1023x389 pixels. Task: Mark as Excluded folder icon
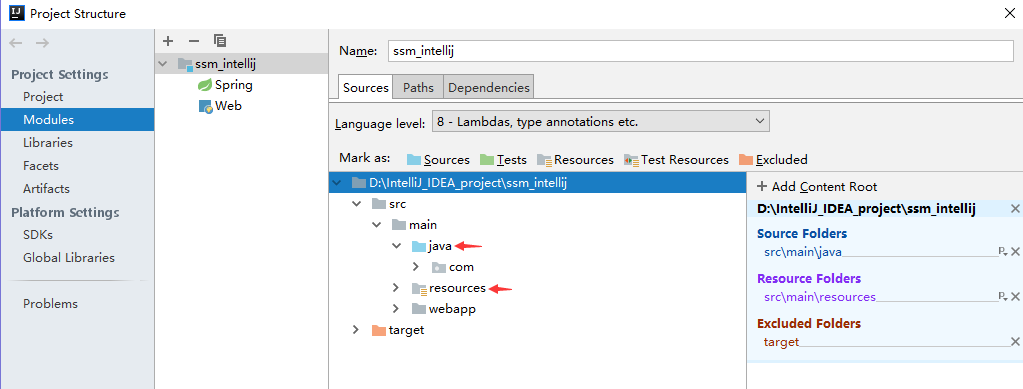coord(746,160)
